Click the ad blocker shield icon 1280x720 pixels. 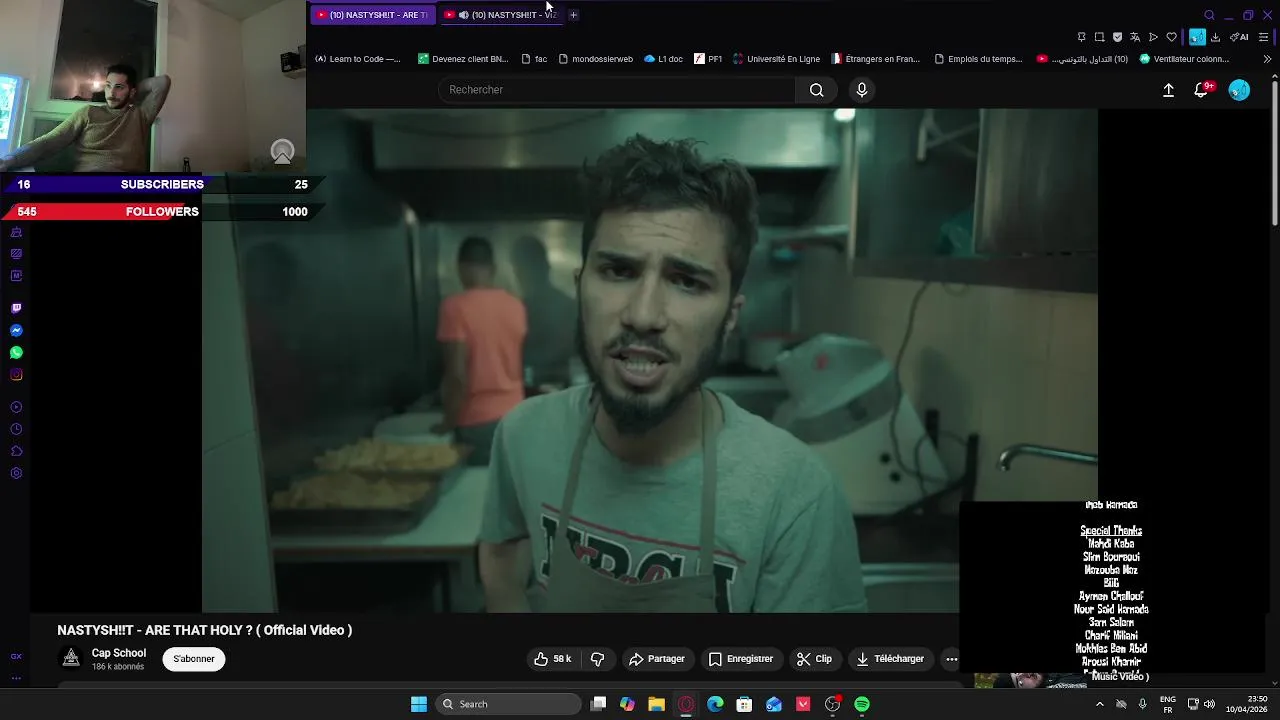pos(1117,37)
